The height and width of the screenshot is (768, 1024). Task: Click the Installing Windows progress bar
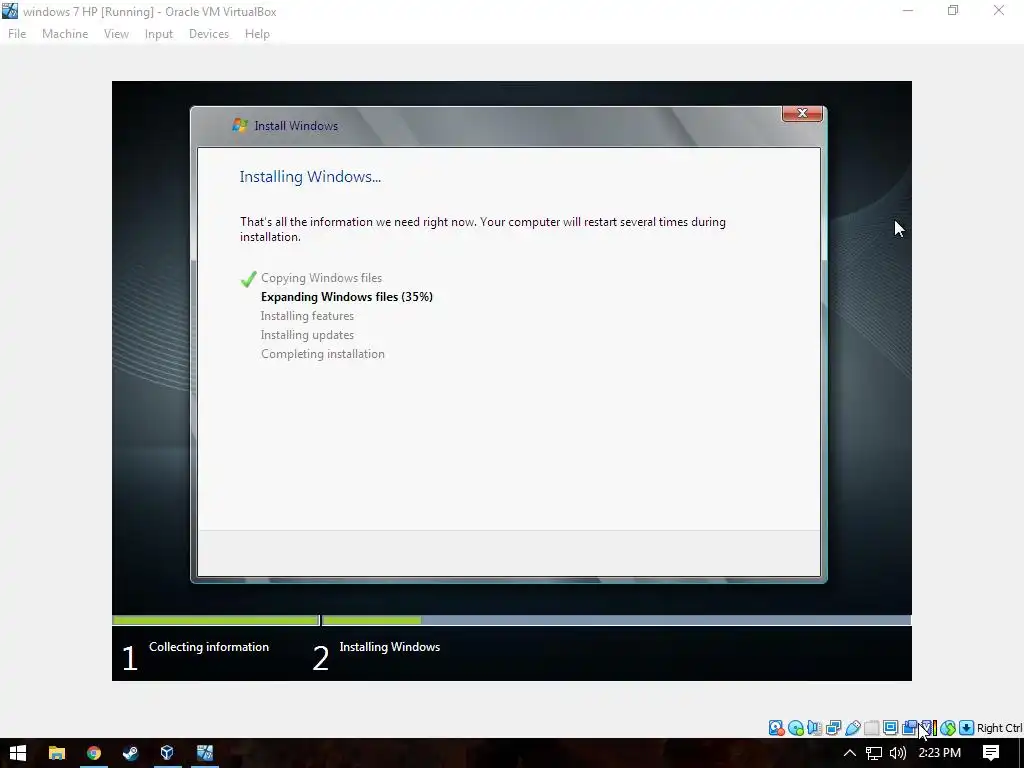[x=616, y=620]
